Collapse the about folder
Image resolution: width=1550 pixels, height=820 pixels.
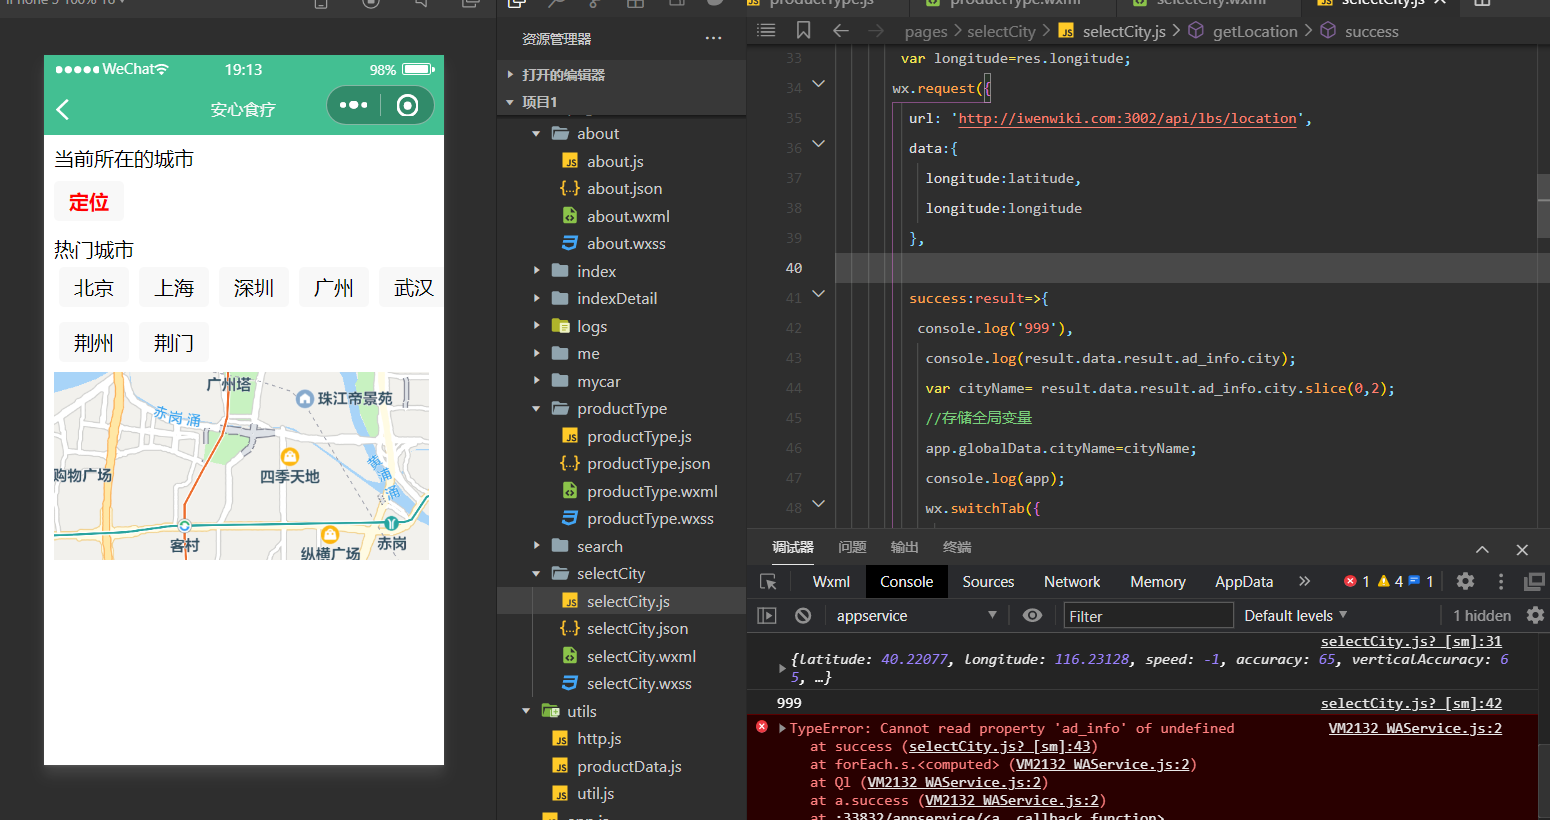(537, 133)
